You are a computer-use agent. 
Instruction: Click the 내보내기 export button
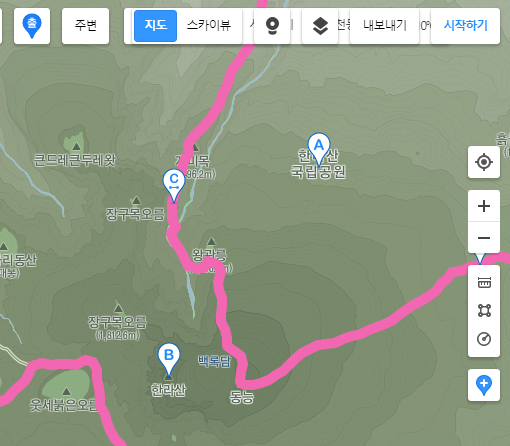pos(385,26)
